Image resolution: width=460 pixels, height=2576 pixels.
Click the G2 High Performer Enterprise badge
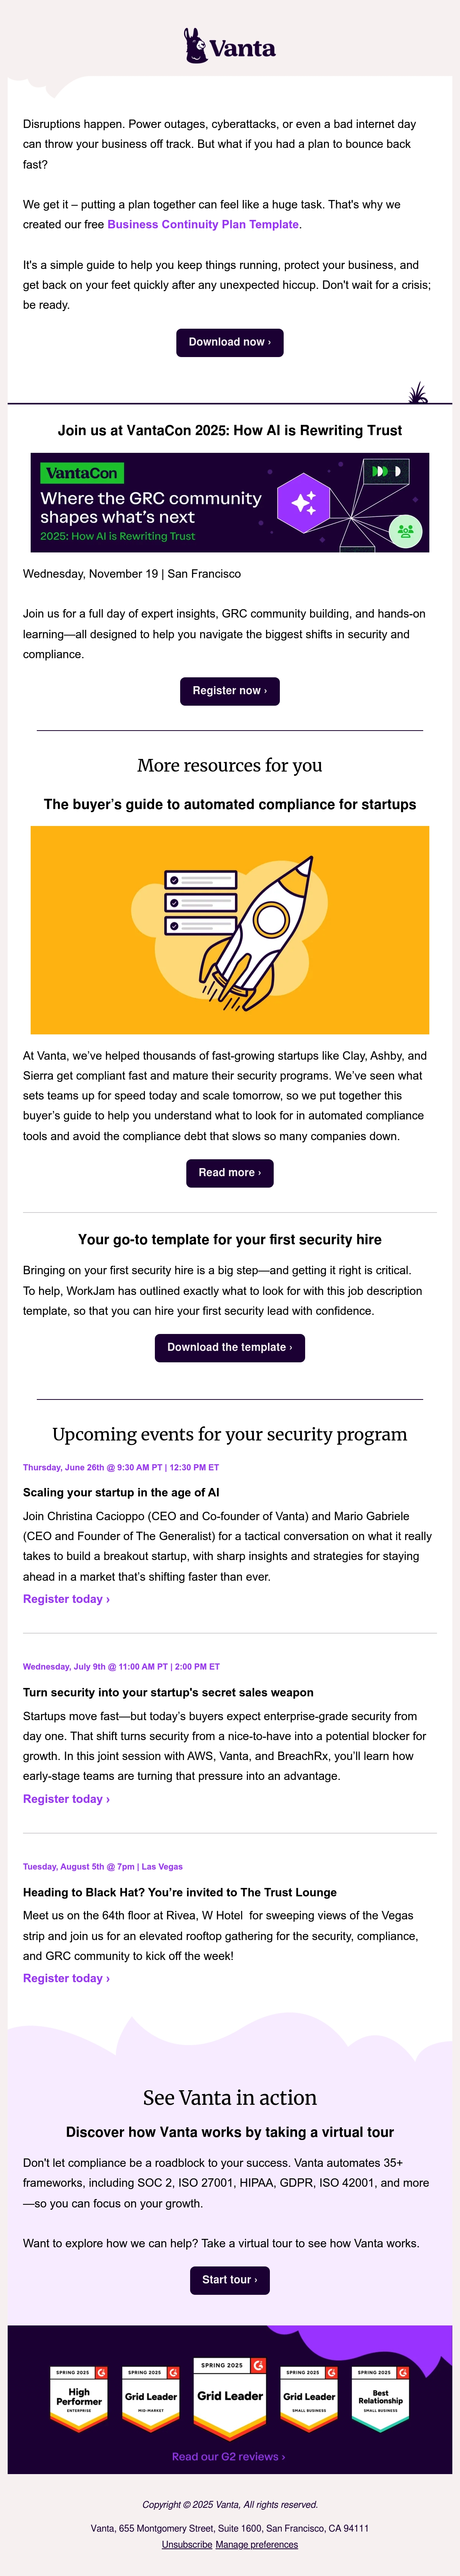click(79, 2397)
